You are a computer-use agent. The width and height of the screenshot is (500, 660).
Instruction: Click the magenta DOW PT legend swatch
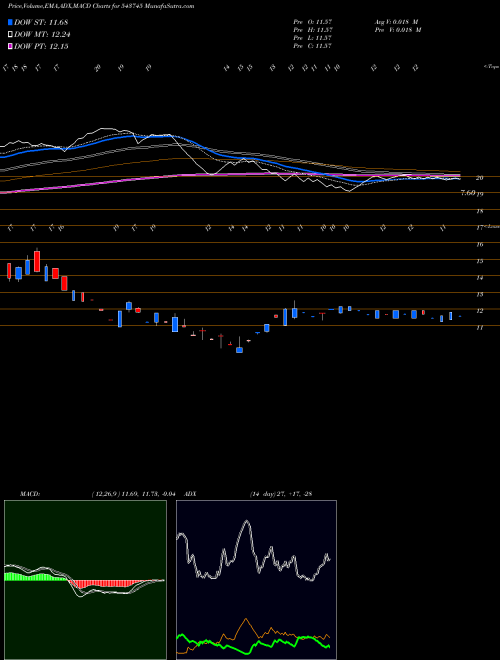(10, 47)
